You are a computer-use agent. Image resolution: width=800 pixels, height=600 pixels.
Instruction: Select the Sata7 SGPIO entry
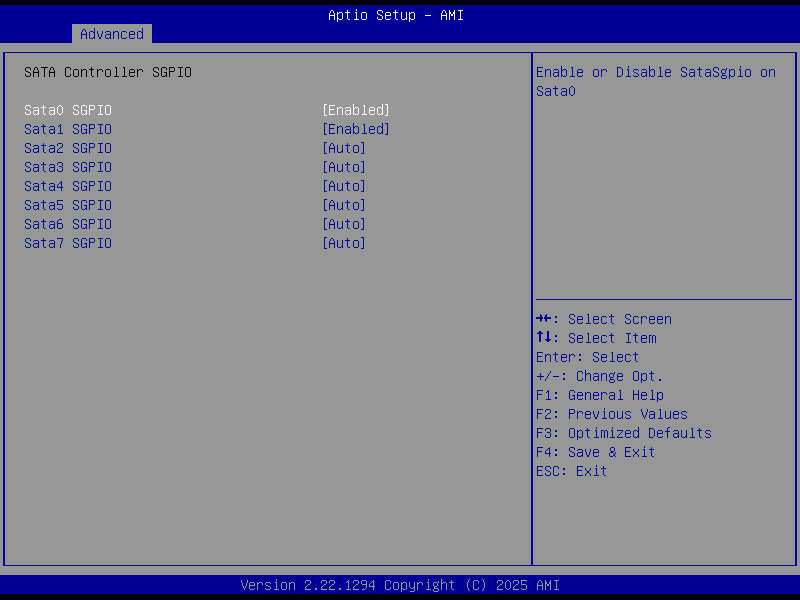click(65, 243)
